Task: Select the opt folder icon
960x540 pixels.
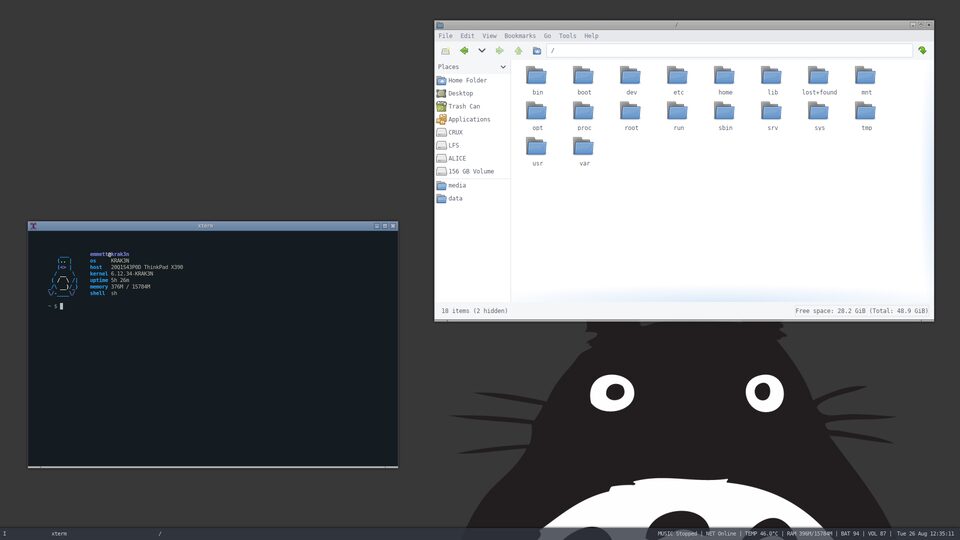Action: pyautogui.click(x=536, y=111)
